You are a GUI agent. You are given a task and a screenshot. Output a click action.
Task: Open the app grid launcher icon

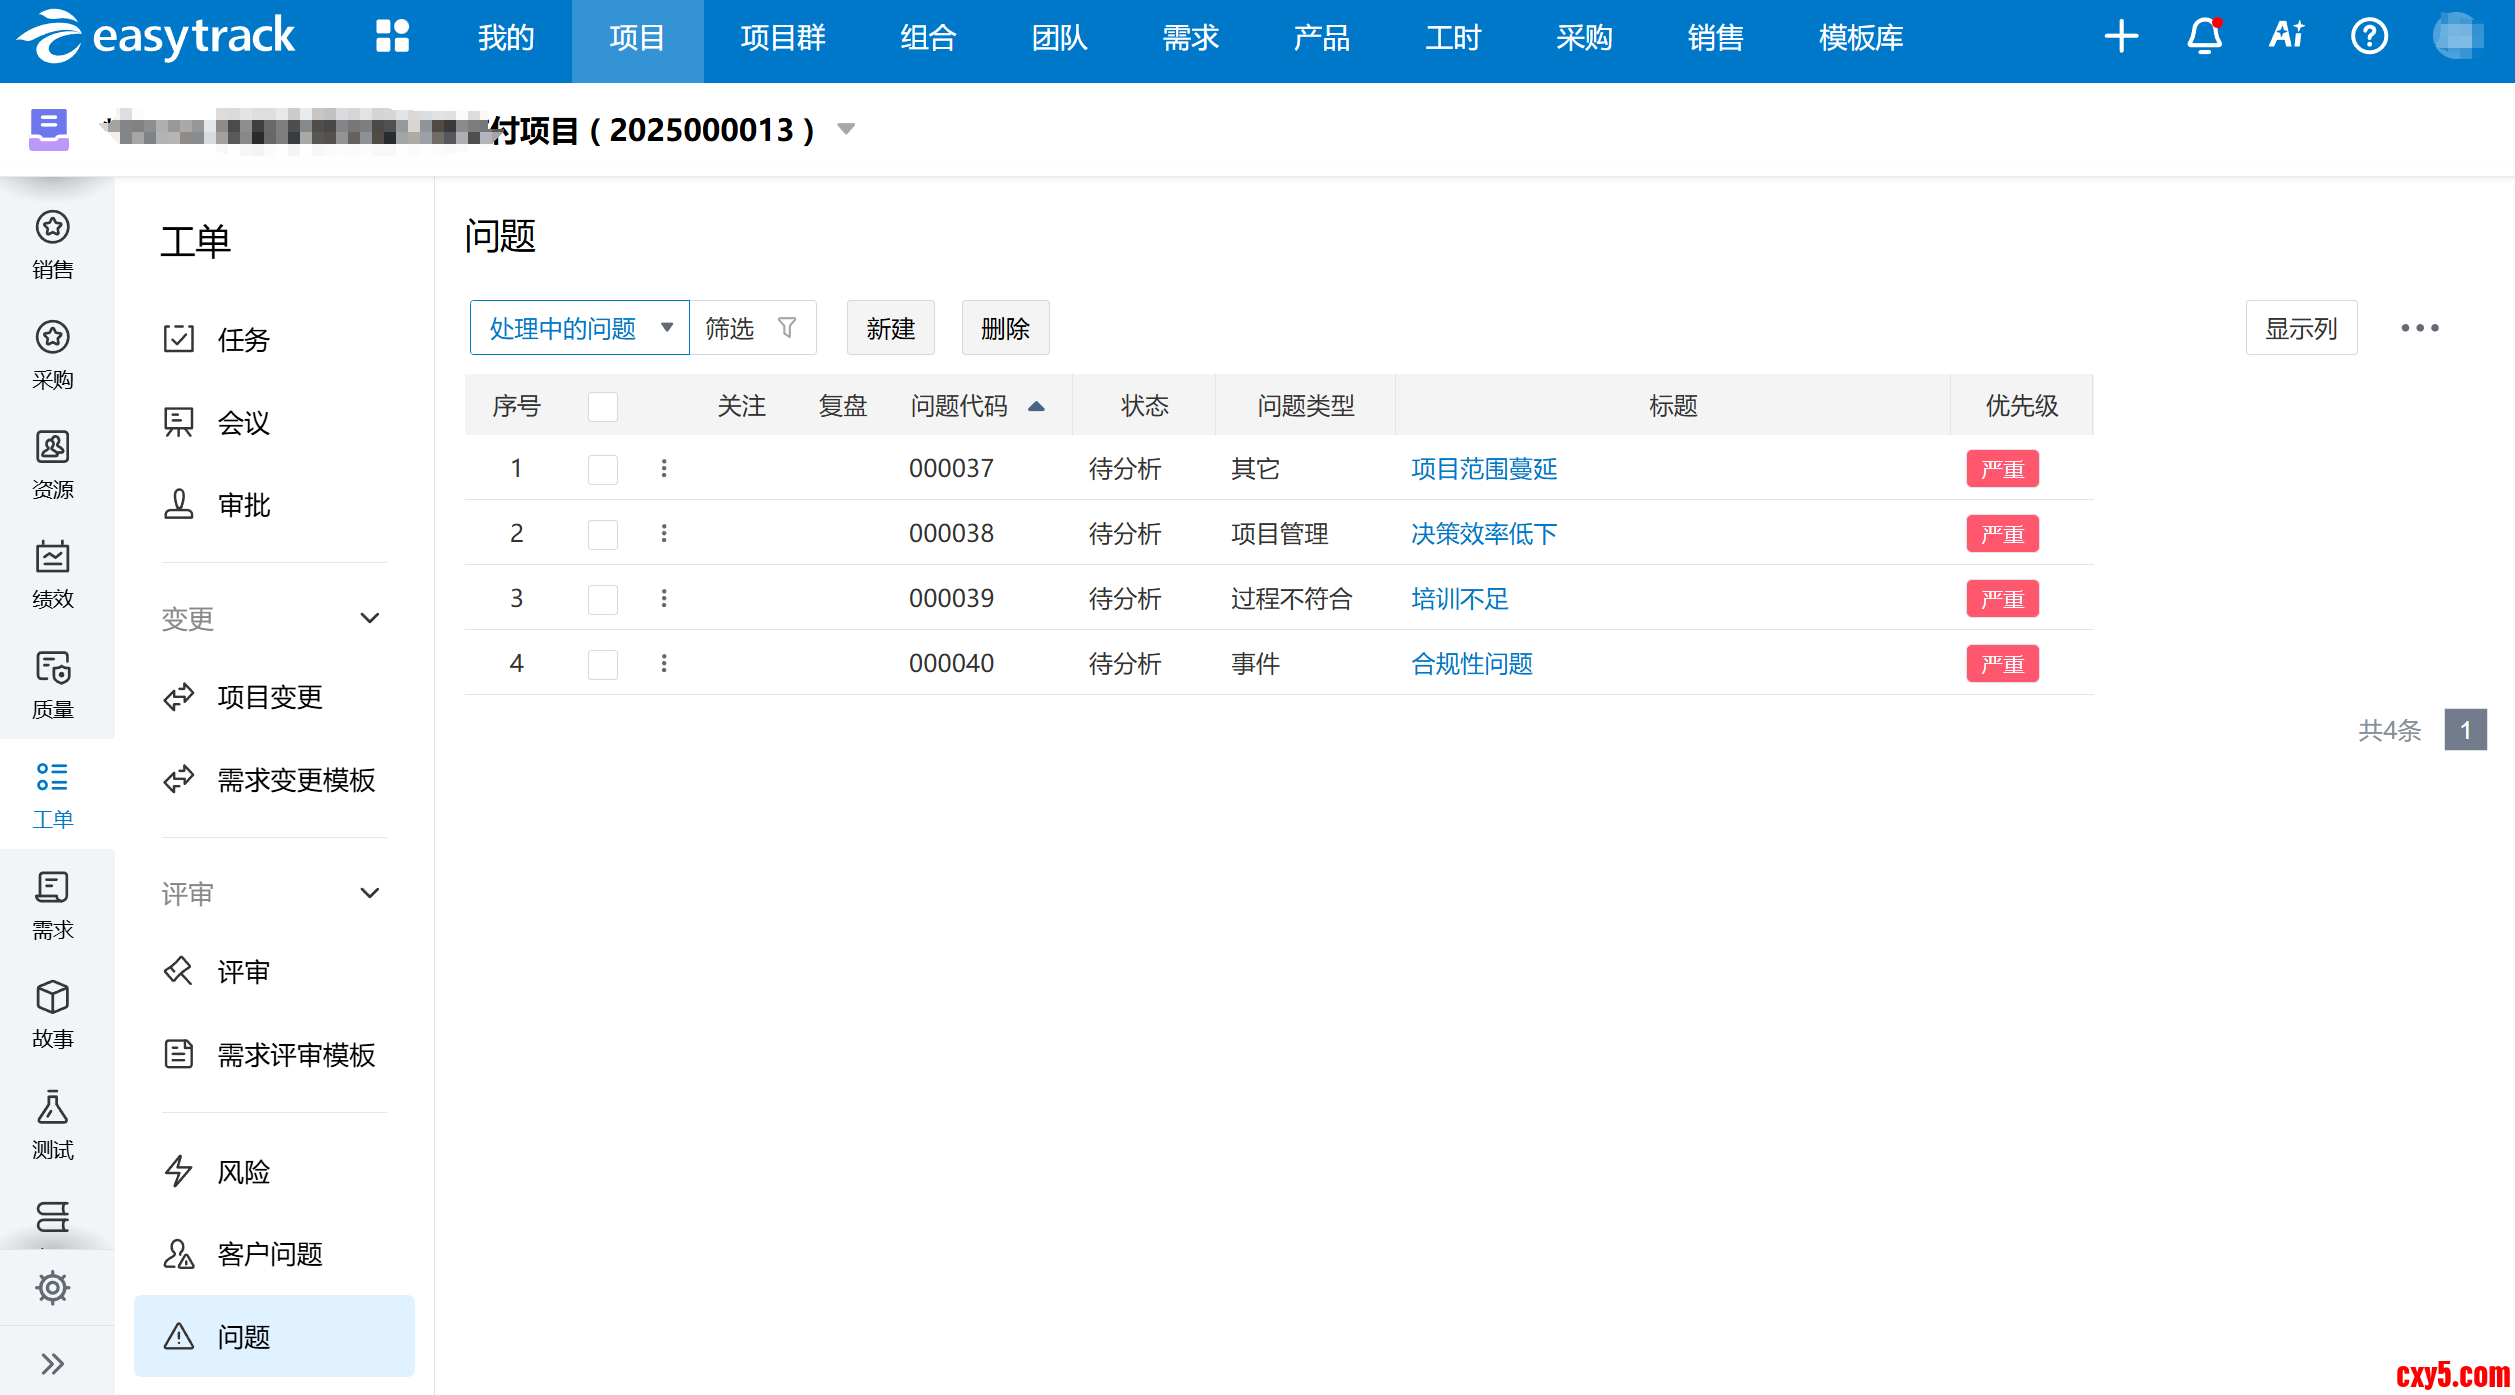pyautogui.click(x=392, y=37)
